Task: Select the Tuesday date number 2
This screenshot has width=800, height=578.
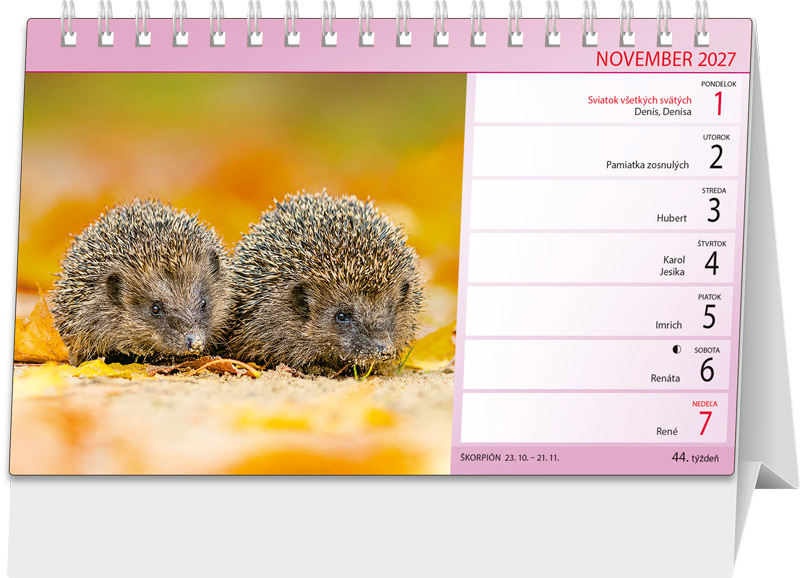Action: point(716,157)
